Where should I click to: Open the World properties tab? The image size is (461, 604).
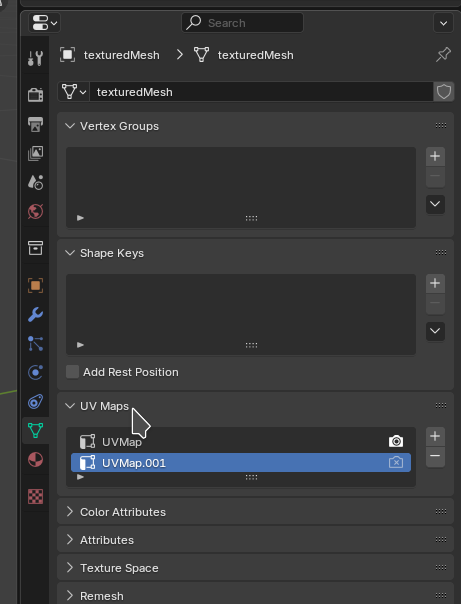pyautogui.click(x=35, y=211)
